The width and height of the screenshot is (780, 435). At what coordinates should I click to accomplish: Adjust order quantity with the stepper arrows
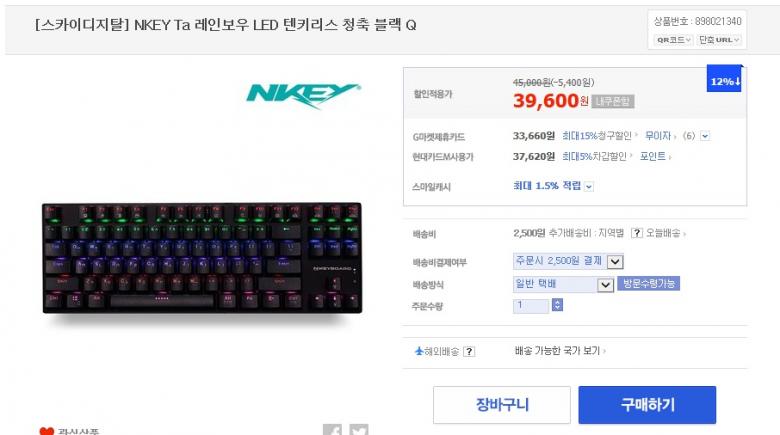(x=558, y=305)
